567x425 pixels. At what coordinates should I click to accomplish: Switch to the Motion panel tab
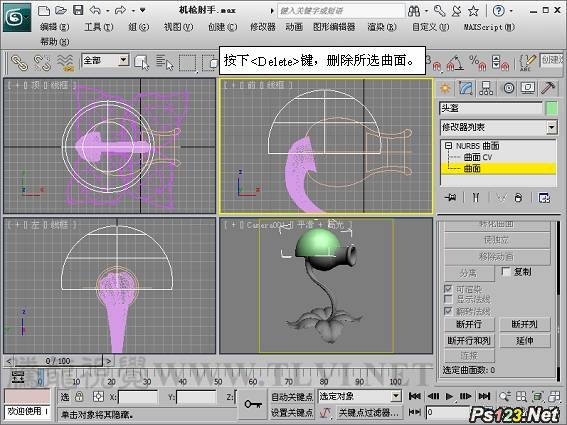click(508, 88)
